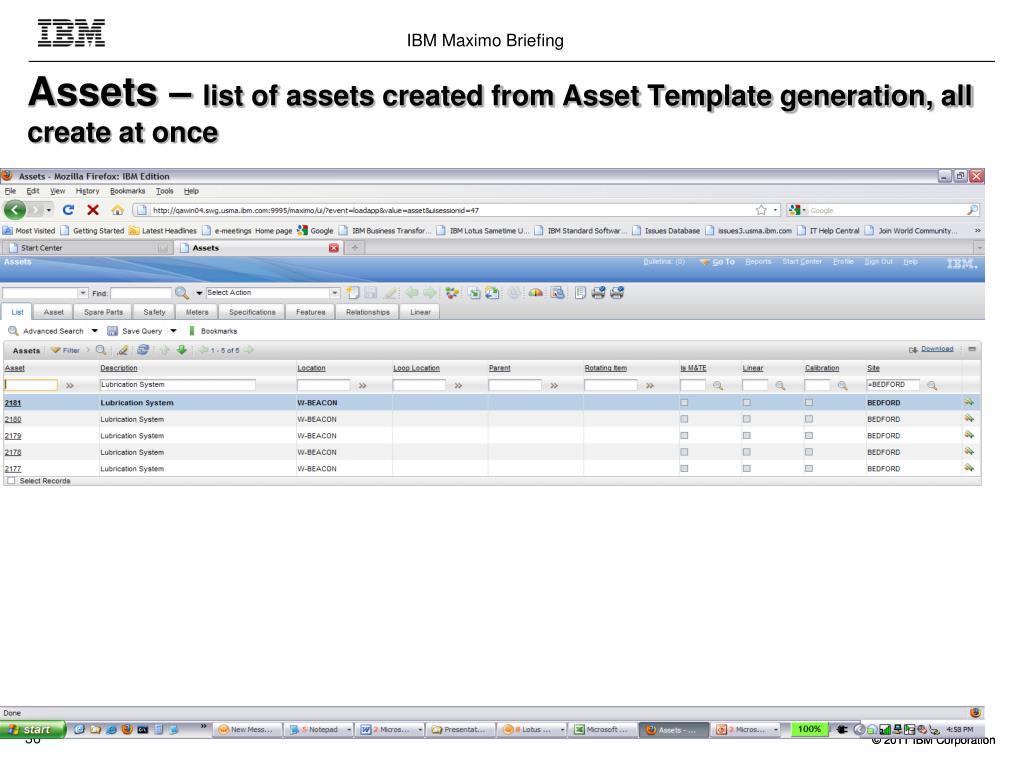
Task: Go to browser Home icon
Action: click(x=118, y=210)
